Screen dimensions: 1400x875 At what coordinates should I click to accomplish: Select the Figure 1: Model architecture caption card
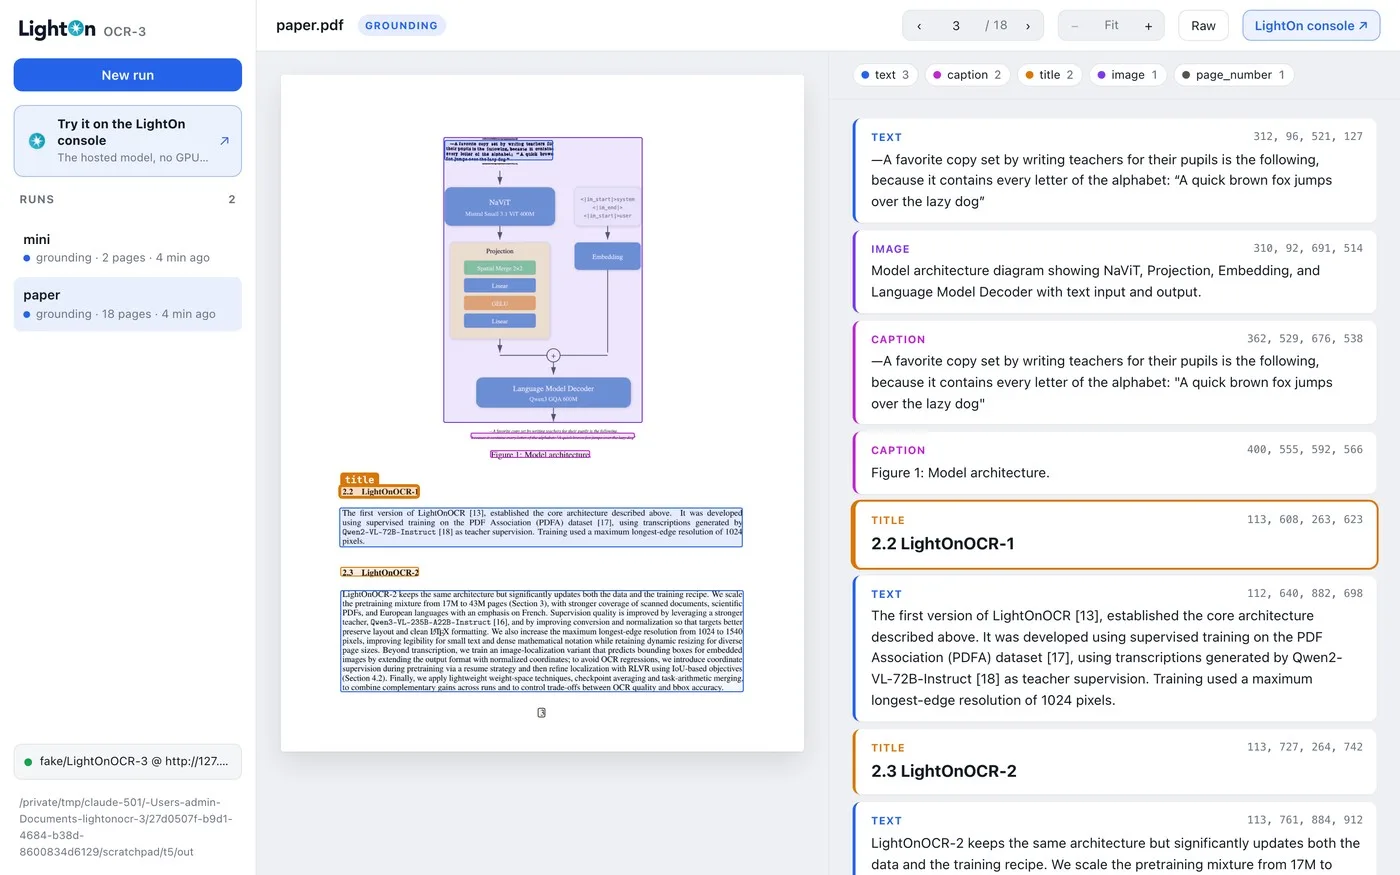(x=1115, y=463)
